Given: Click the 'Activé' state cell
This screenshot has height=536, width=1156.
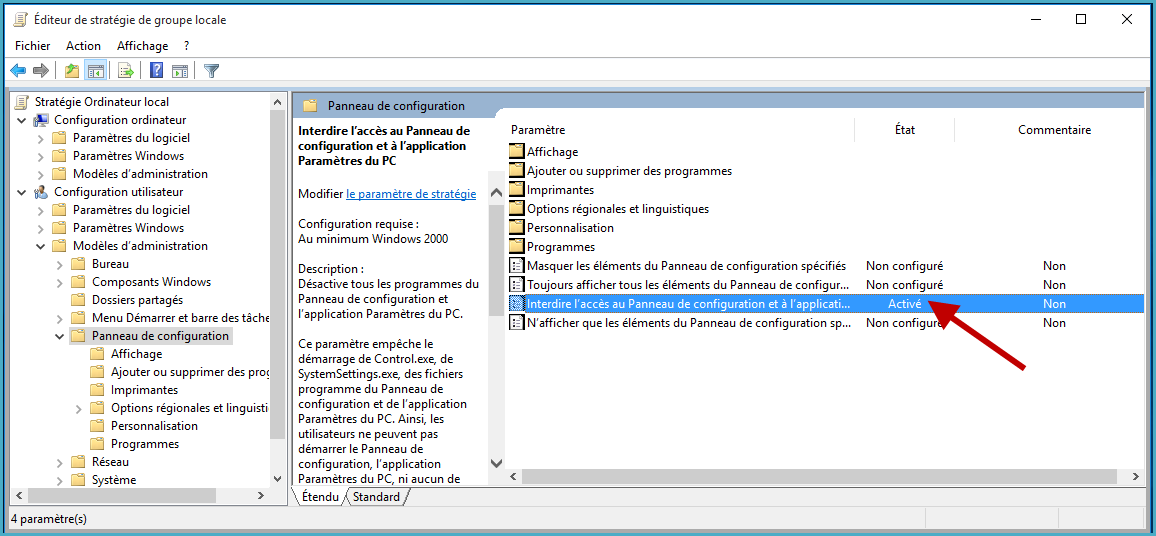Looking at the screenshot, I should click(x=905, y=304).
